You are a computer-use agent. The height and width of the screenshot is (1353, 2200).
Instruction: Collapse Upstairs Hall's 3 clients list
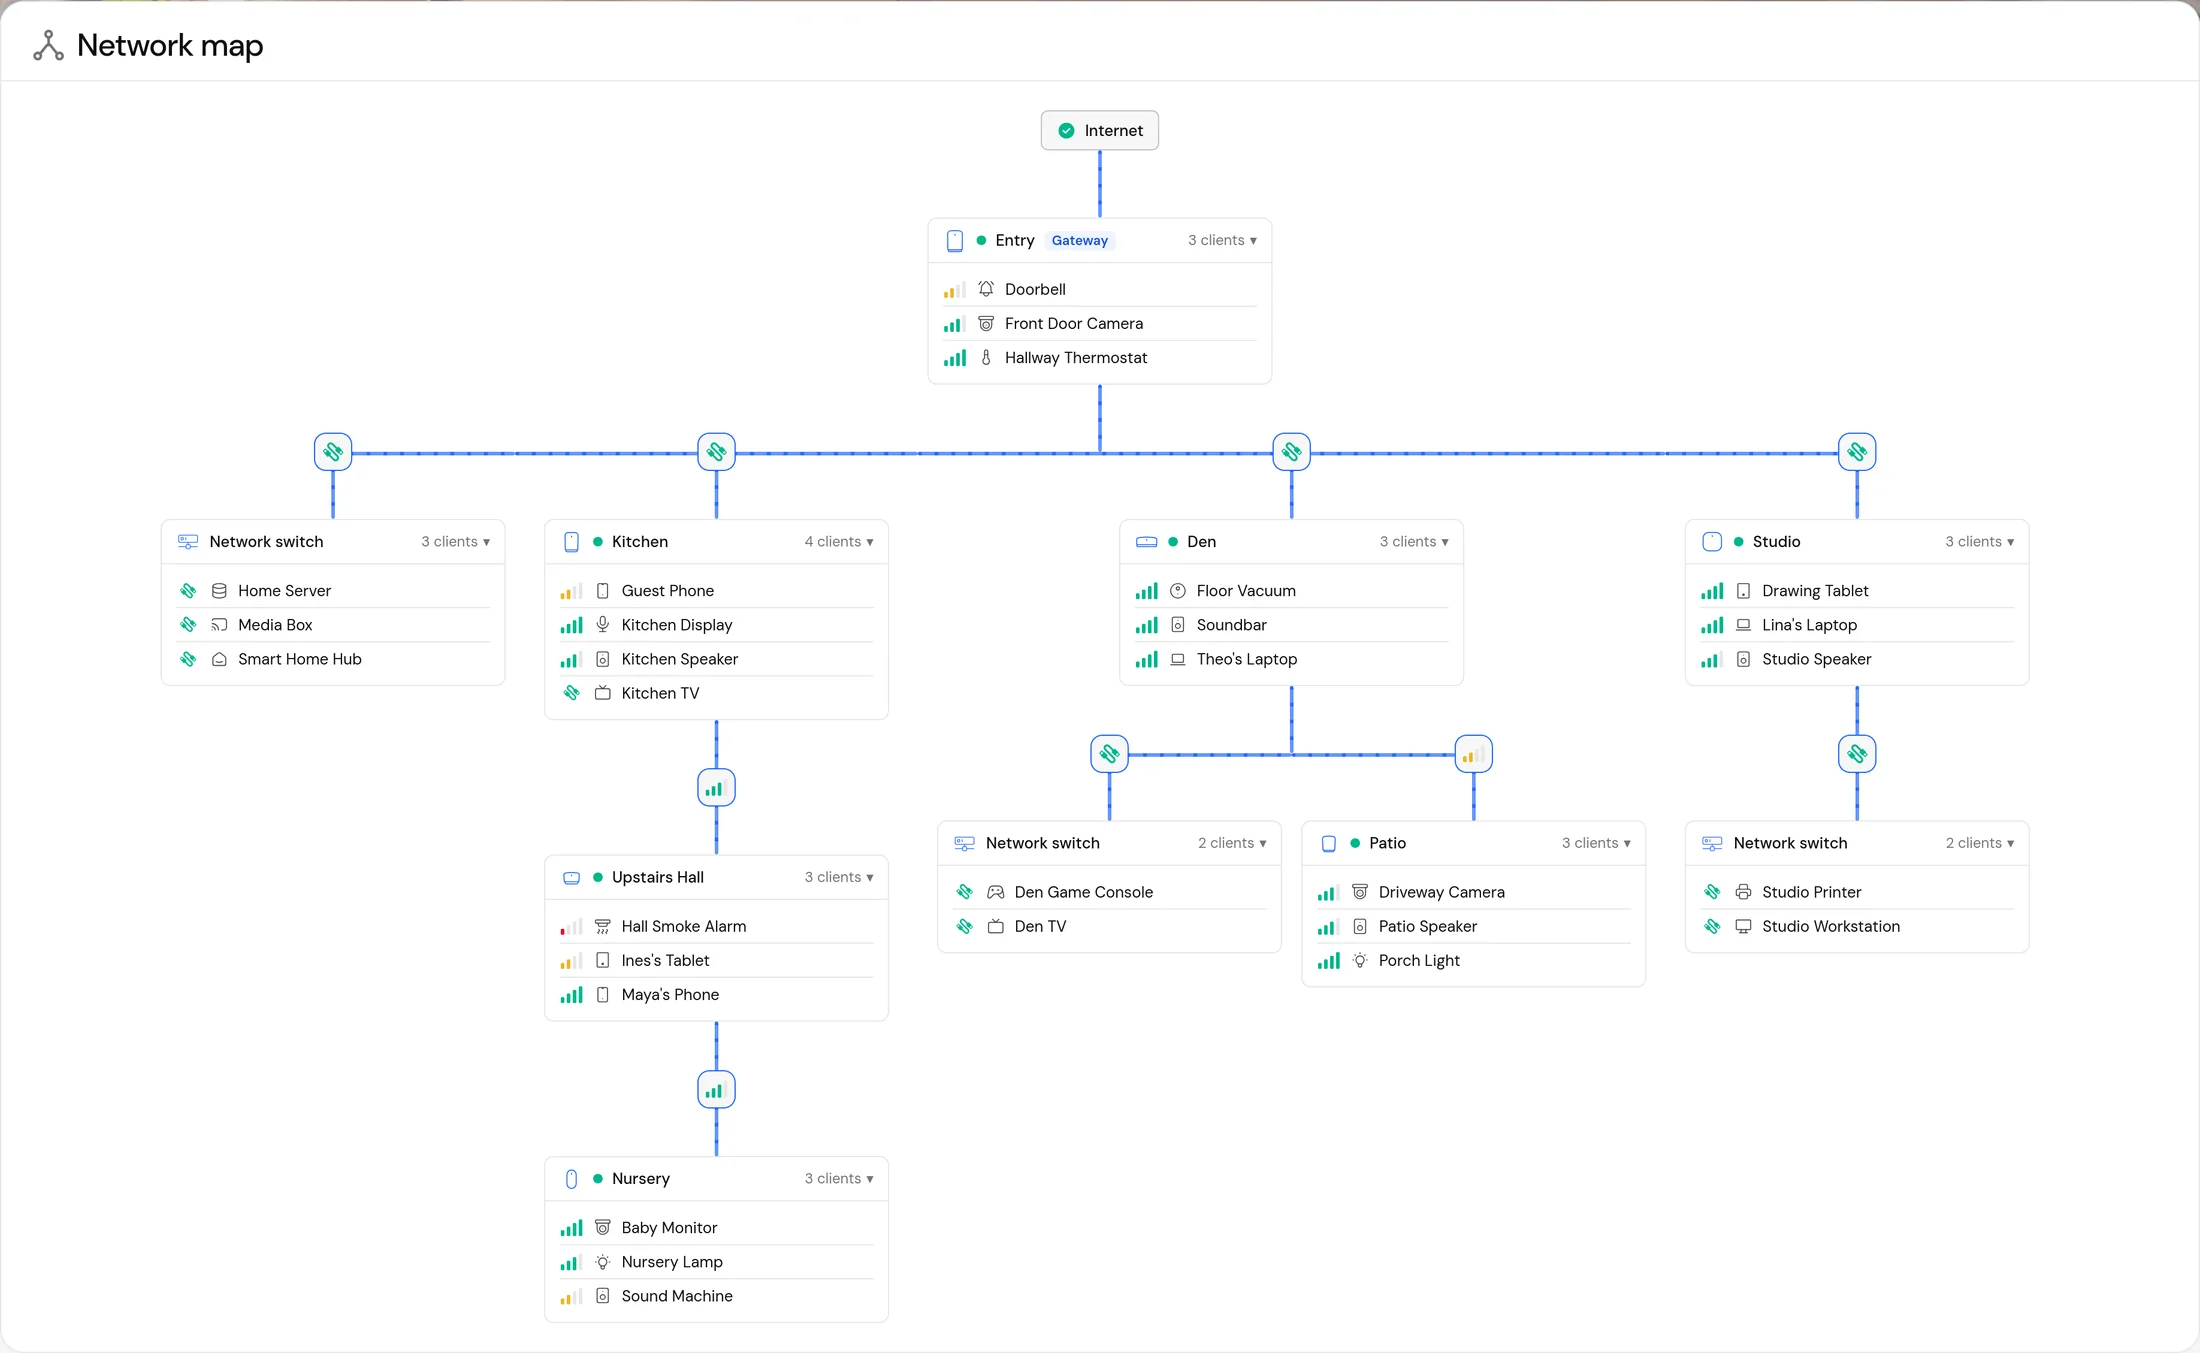pyautogui.click(x=839, y=878)
